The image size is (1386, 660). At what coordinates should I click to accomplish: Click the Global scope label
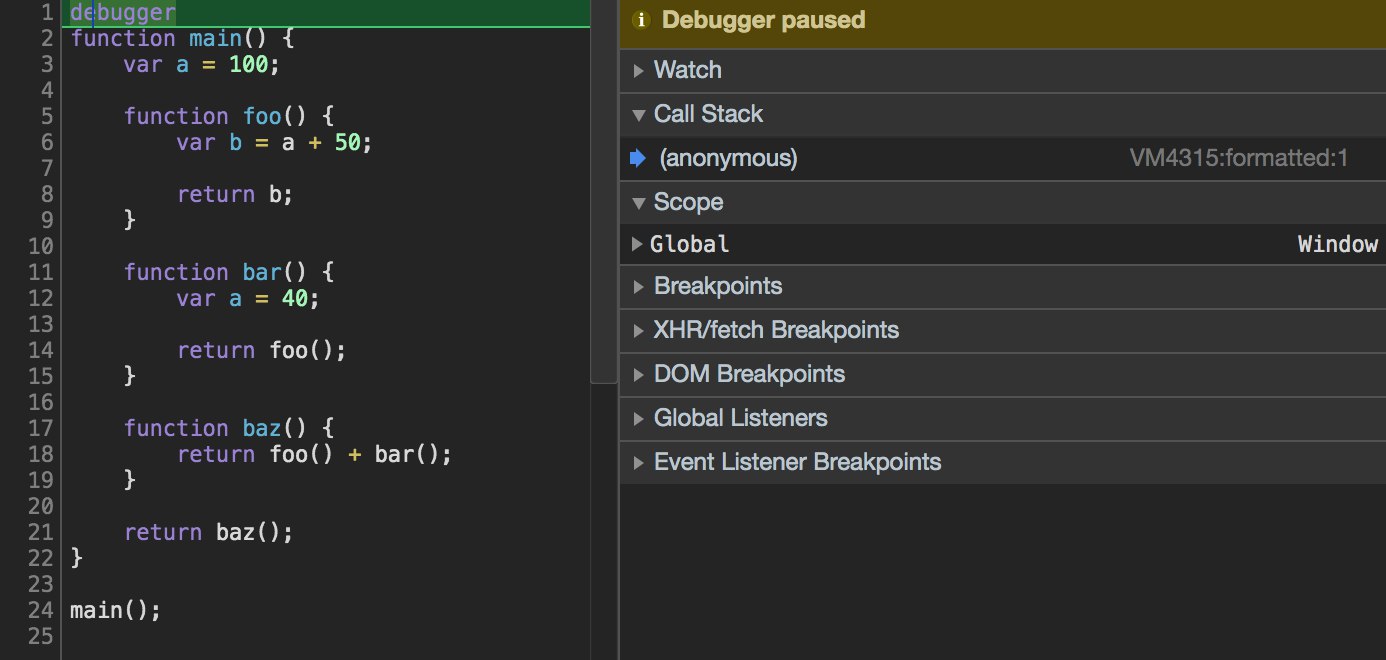tap(690, 244)
